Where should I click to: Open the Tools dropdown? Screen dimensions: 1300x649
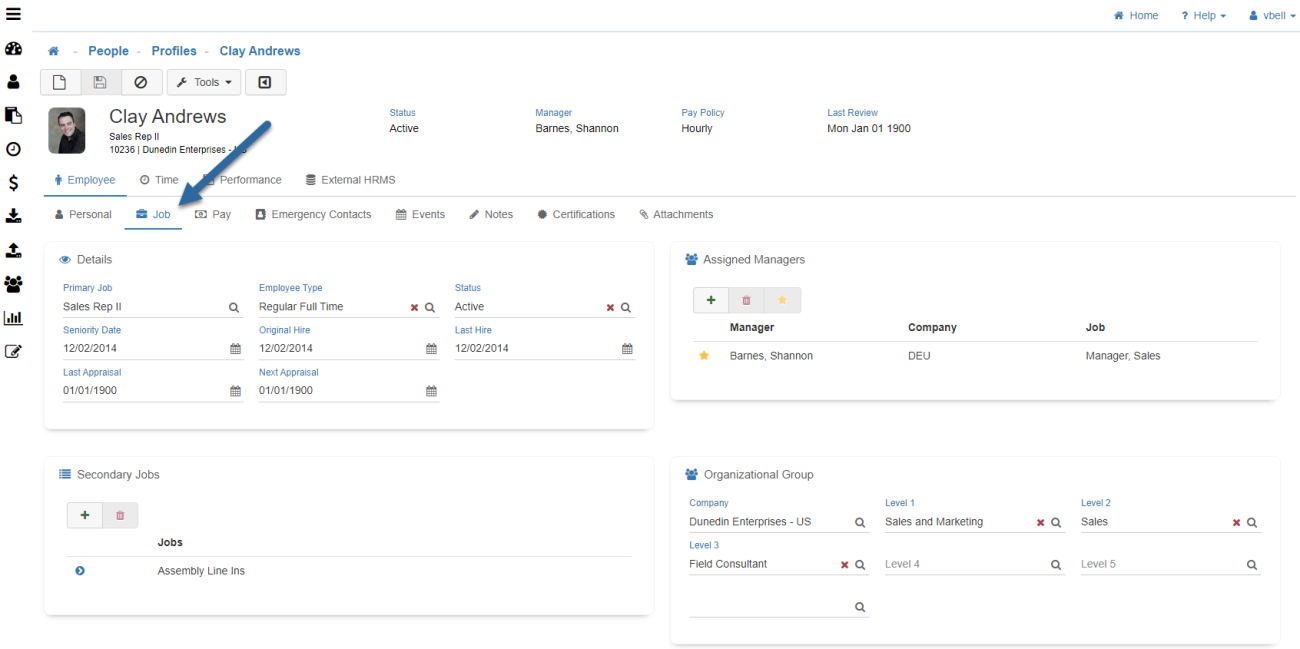point(203,82)
